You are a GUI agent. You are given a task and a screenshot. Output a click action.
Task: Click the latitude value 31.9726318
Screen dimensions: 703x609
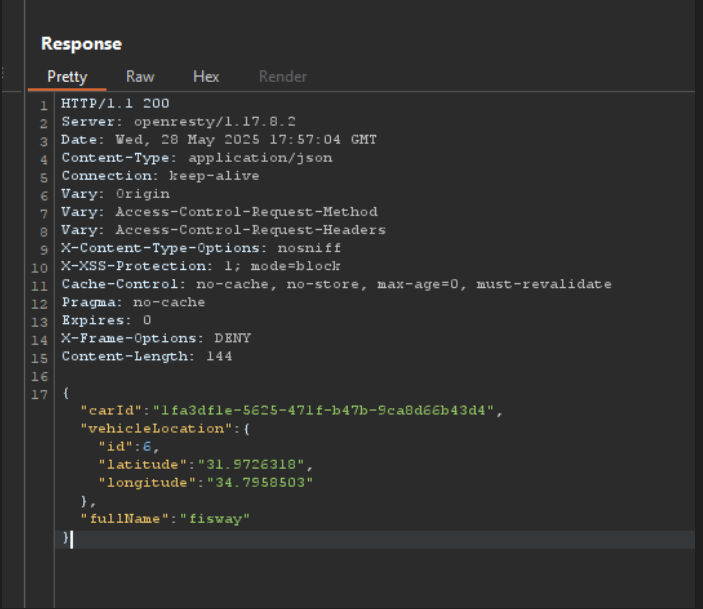pyautogui.click(x=251, y=465)
